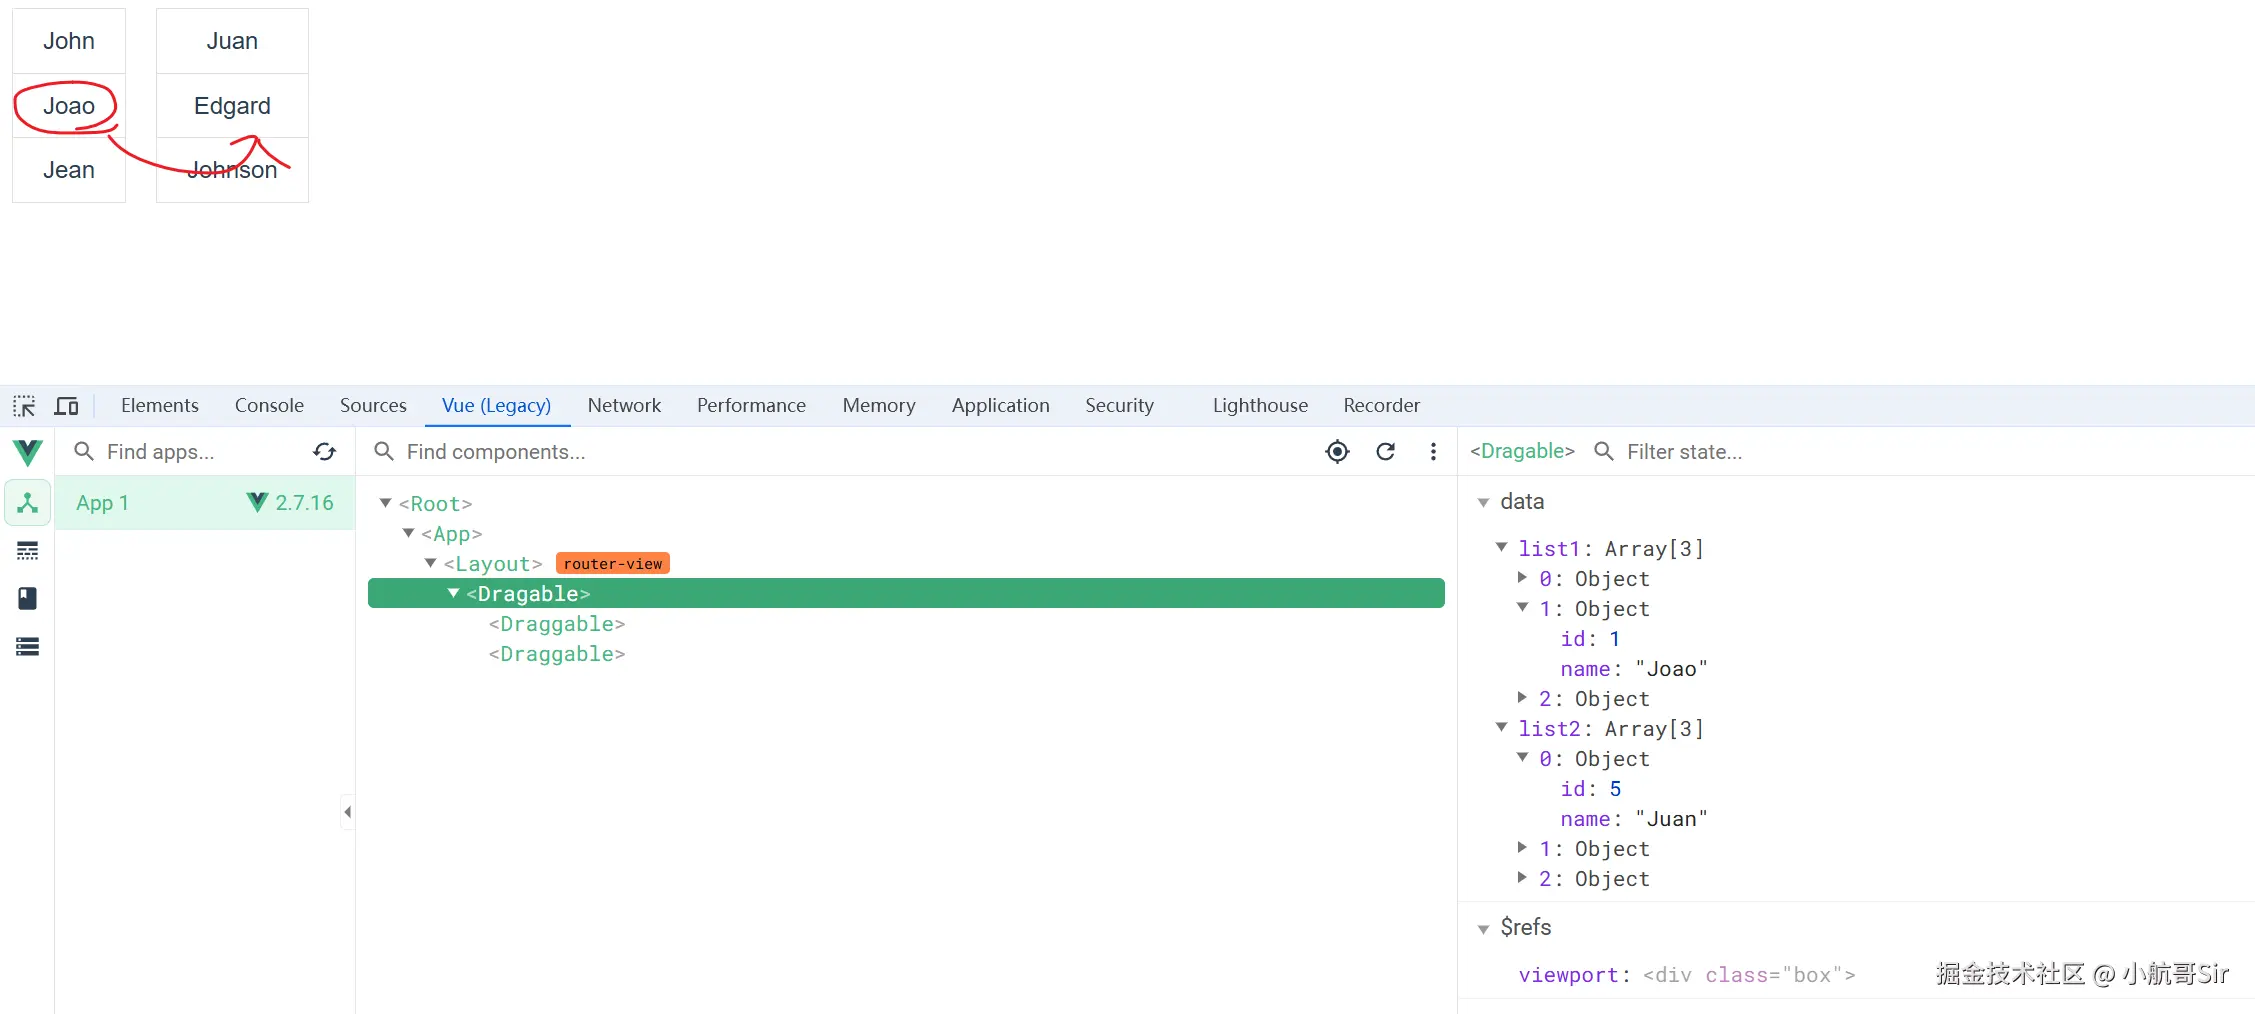Select the Vue (Legacy) tab
The image size is (2255, 1014).
point(497,406)
